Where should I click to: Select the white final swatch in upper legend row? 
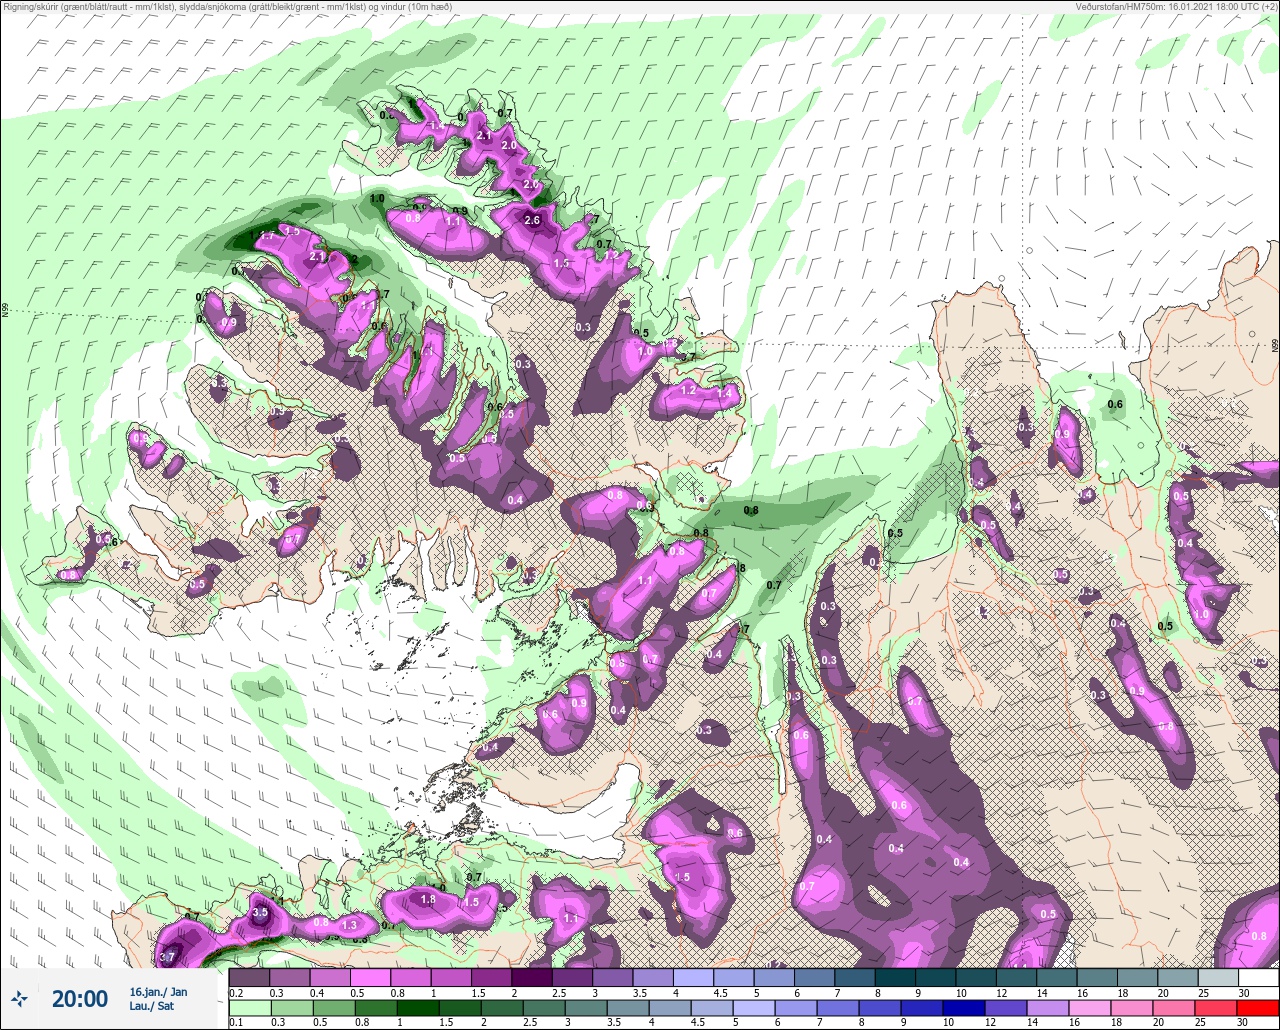click(1258, 977)
